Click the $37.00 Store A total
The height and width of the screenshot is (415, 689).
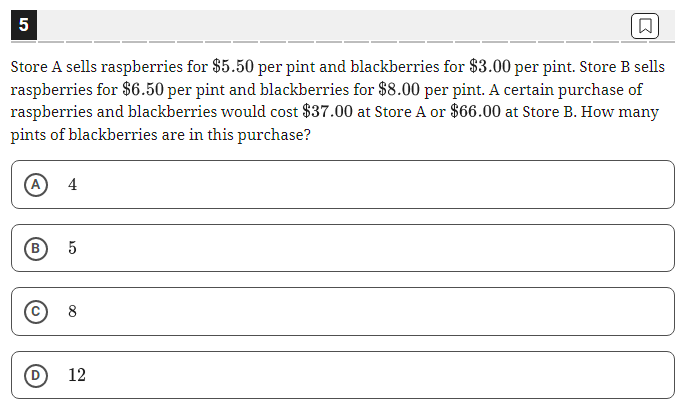click(327, 112)
